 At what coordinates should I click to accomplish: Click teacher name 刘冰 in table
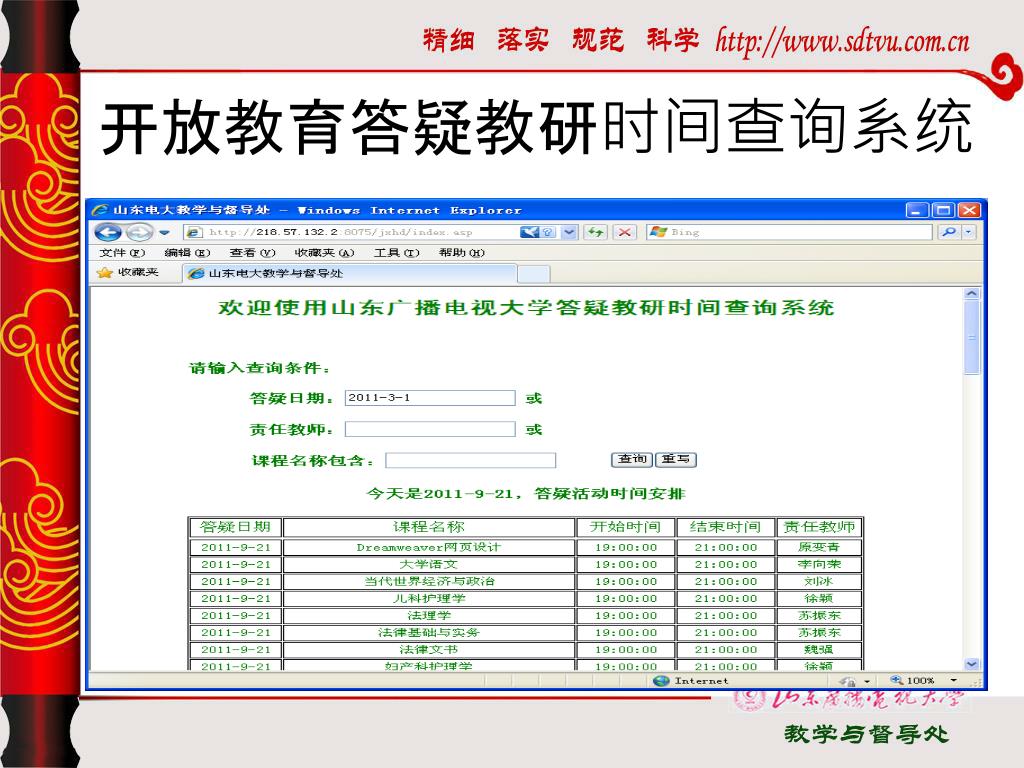tap(819, 581)
